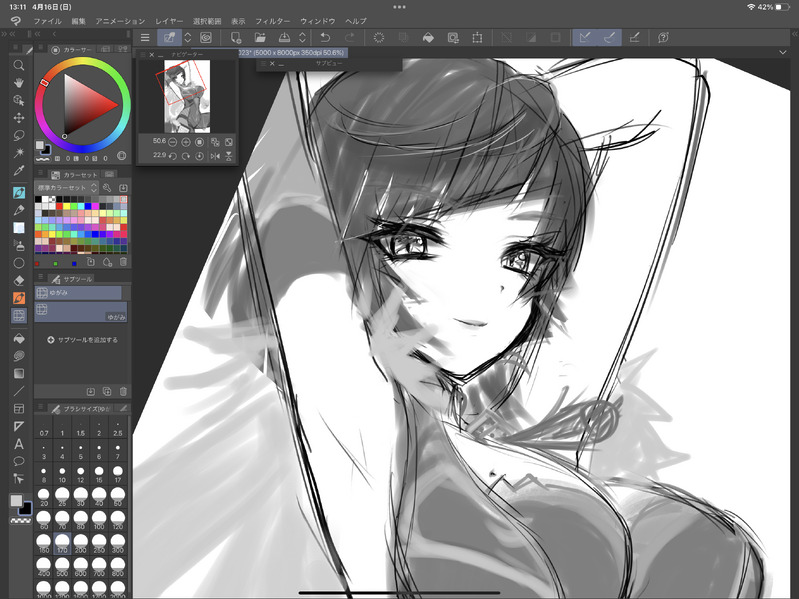Select the Fill bucket tool
This screenshot has height=599, width=799.
[x=19, y=338]
